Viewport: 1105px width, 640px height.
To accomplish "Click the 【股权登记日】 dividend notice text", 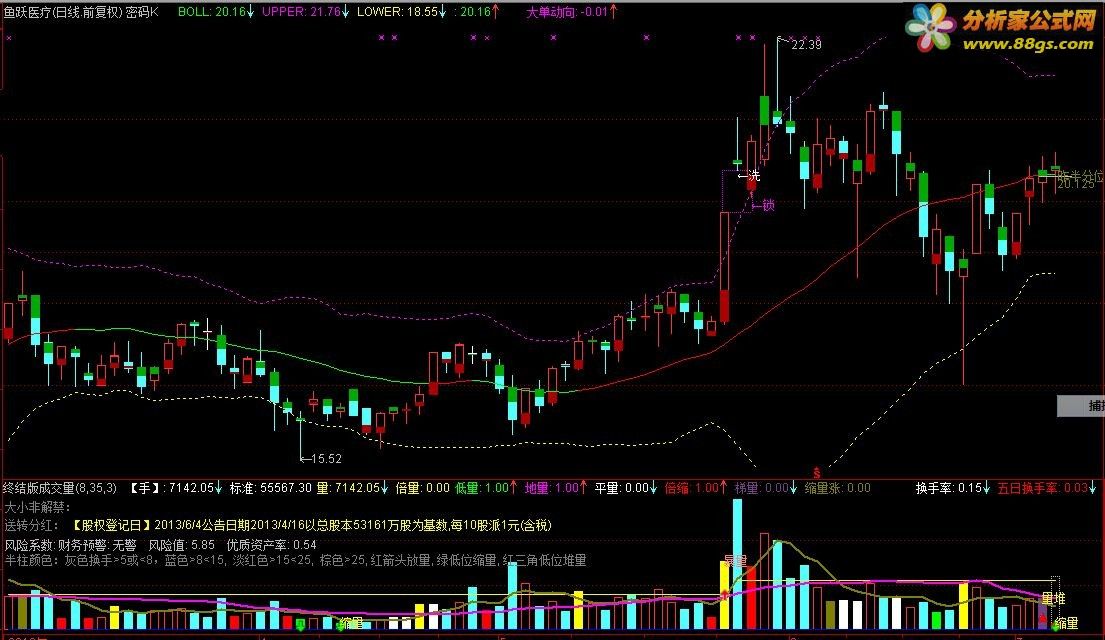I will point(311,525).
